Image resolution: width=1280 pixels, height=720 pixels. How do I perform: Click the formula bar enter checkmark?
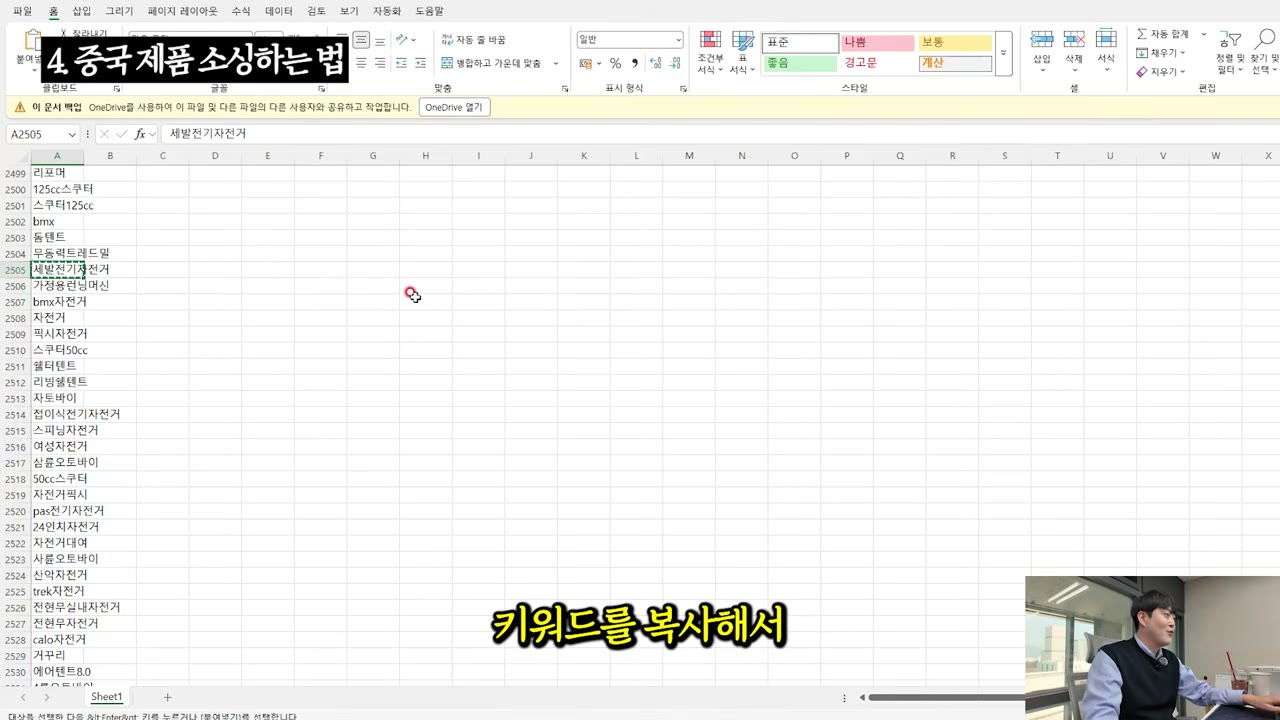[122, 134]
